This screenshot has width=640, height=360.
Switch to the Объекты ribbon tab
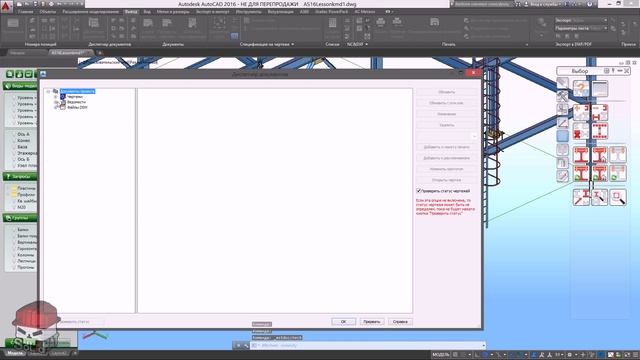coord(48,12)
